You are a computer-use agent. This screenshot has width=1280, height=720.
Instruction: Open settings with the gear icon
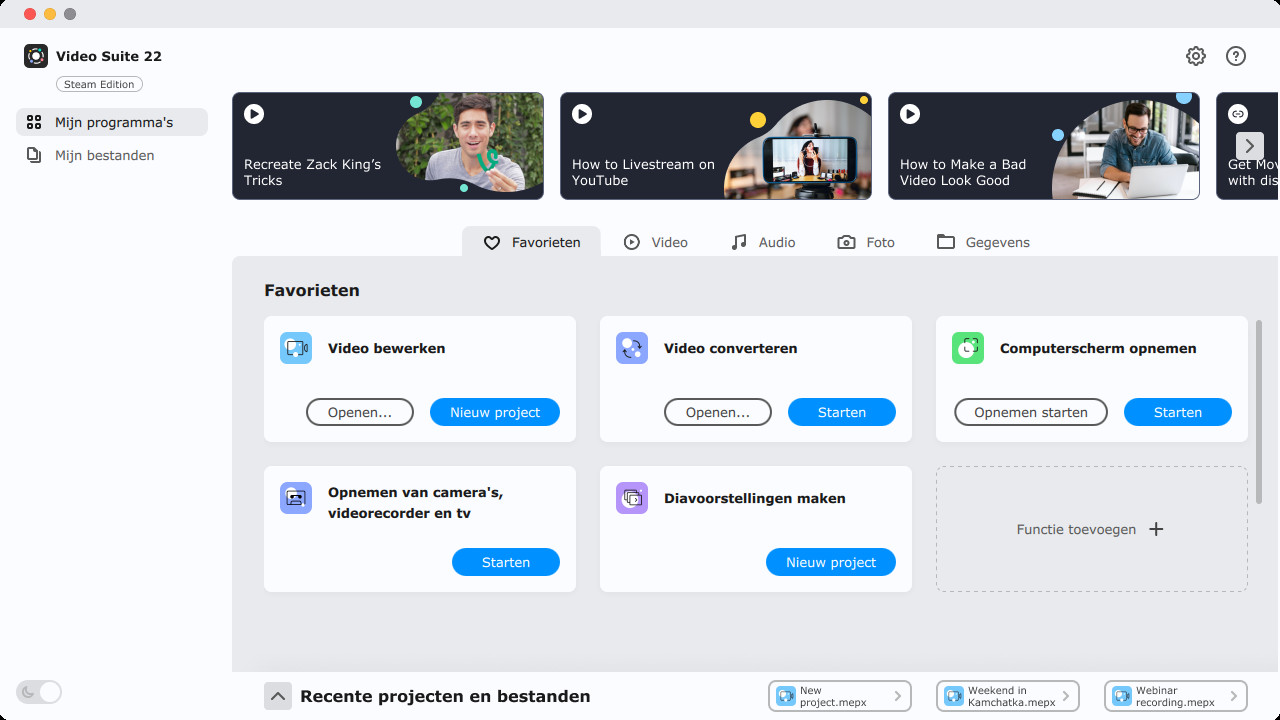tap(1195, 56)
